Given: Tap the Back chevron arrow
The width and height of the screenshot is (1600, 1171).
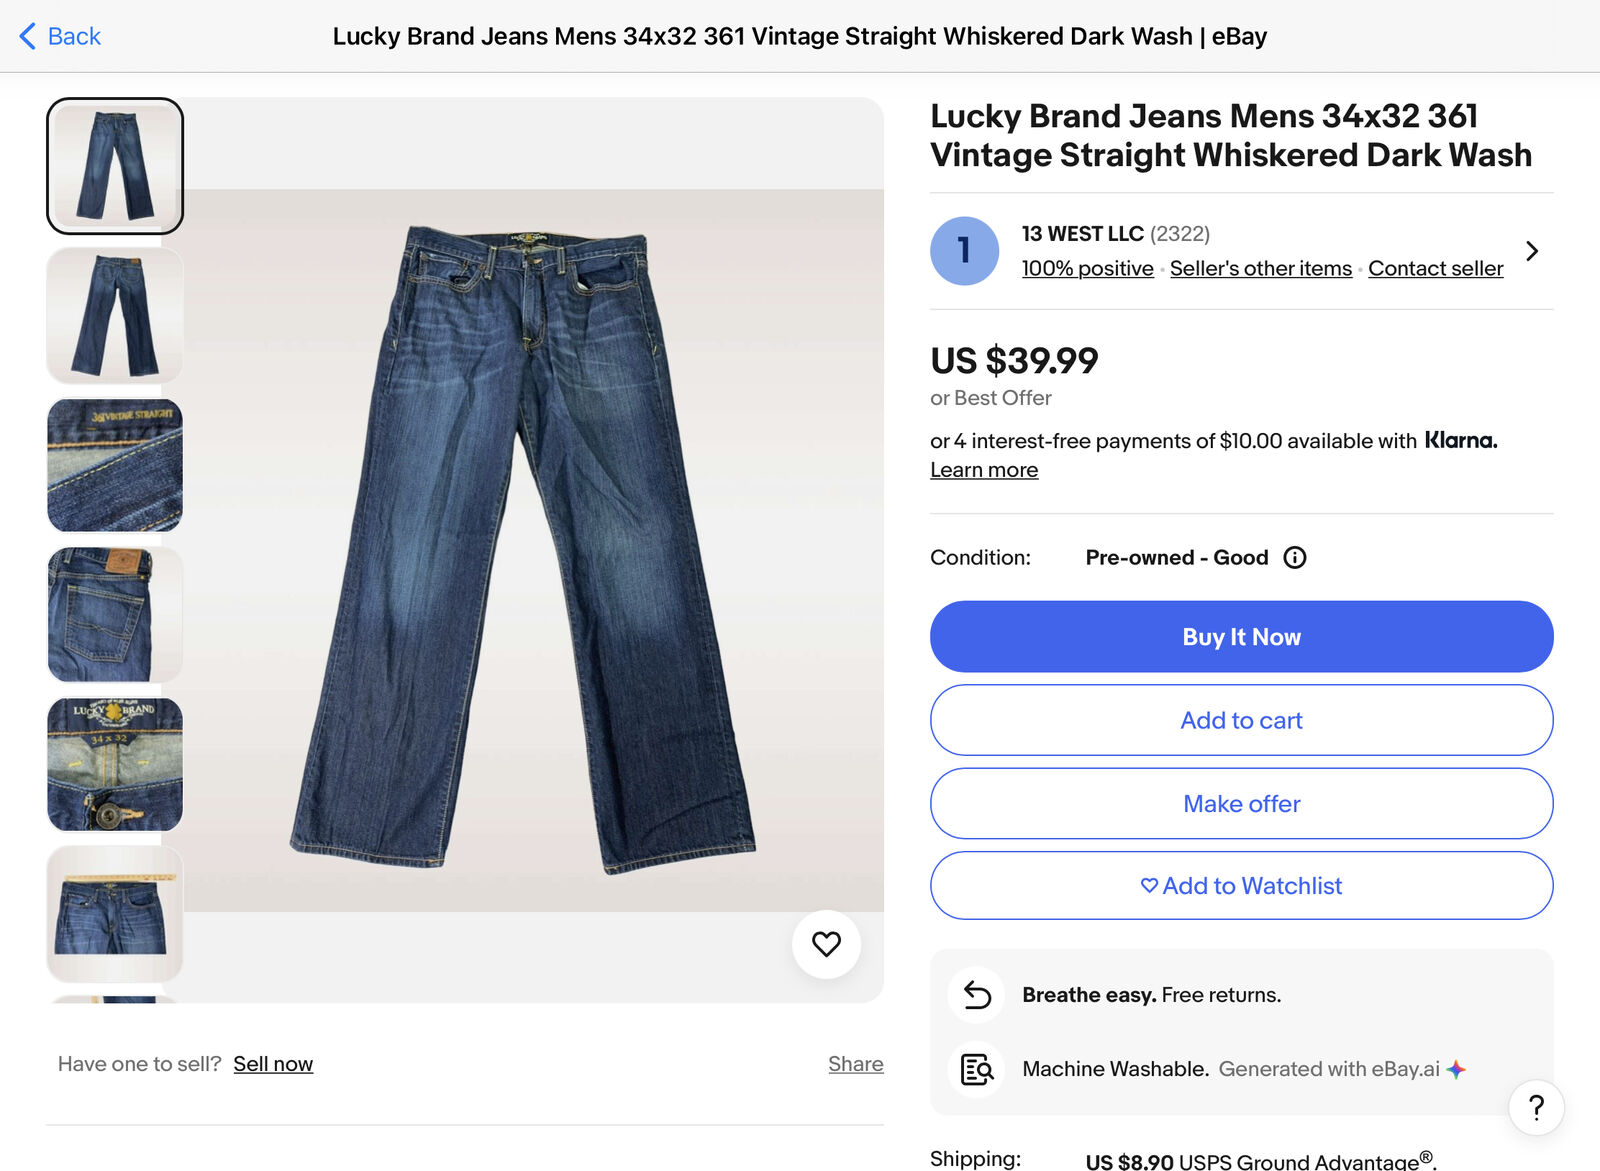Looking at the screenshot, I should 28,36.
